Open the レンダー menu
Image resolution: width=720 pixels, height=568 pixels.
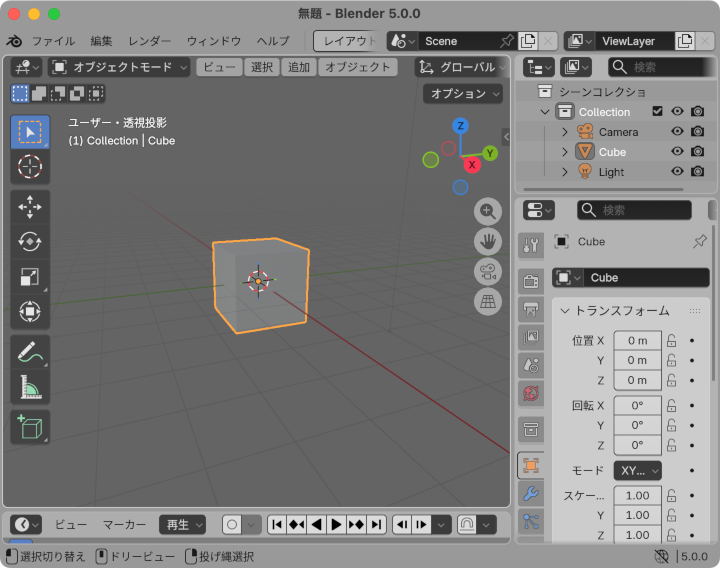tap(150, 41)
